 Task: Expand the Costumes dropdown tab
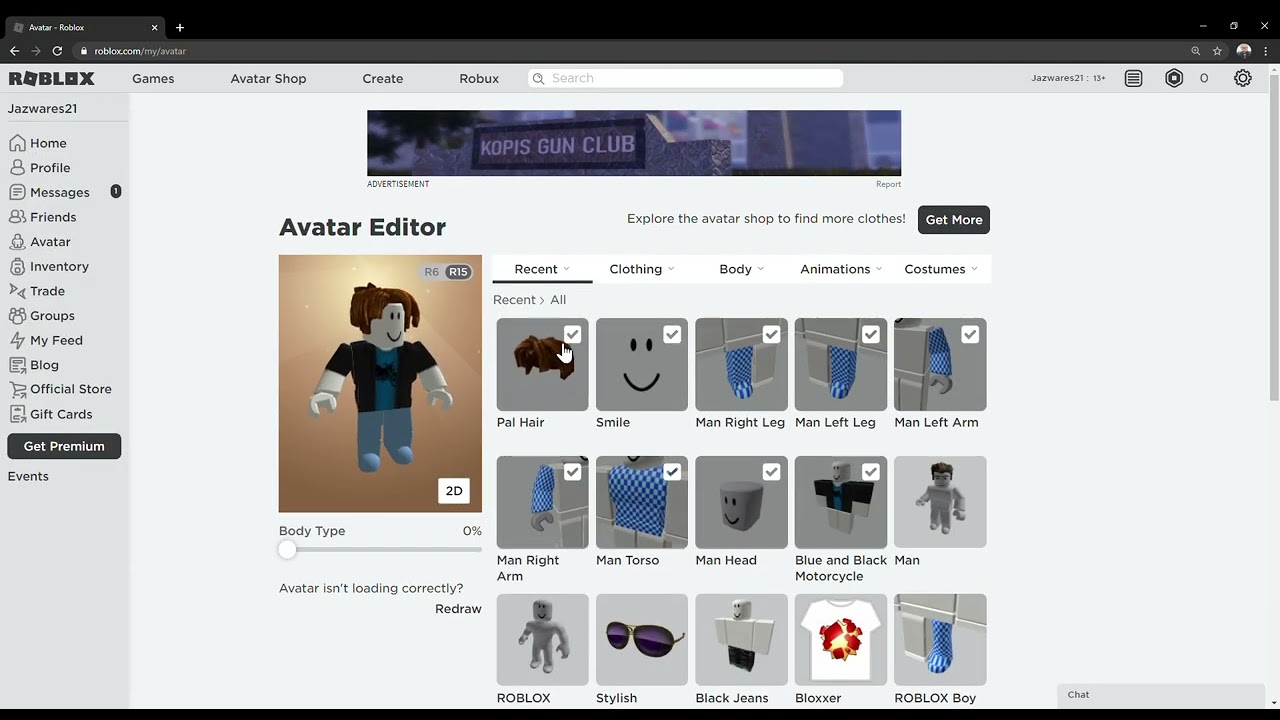[x=941, y=269]
